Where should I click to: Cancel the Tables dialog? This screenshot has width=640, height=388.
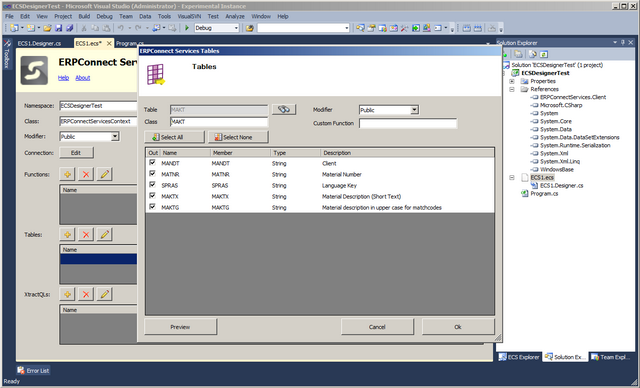pos(377,327)
